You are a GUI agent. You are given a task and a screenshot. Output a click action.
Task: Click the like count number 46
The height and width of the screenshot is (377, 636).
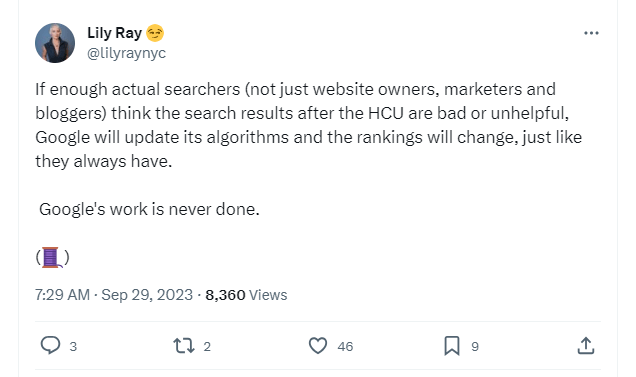(345, 347)
